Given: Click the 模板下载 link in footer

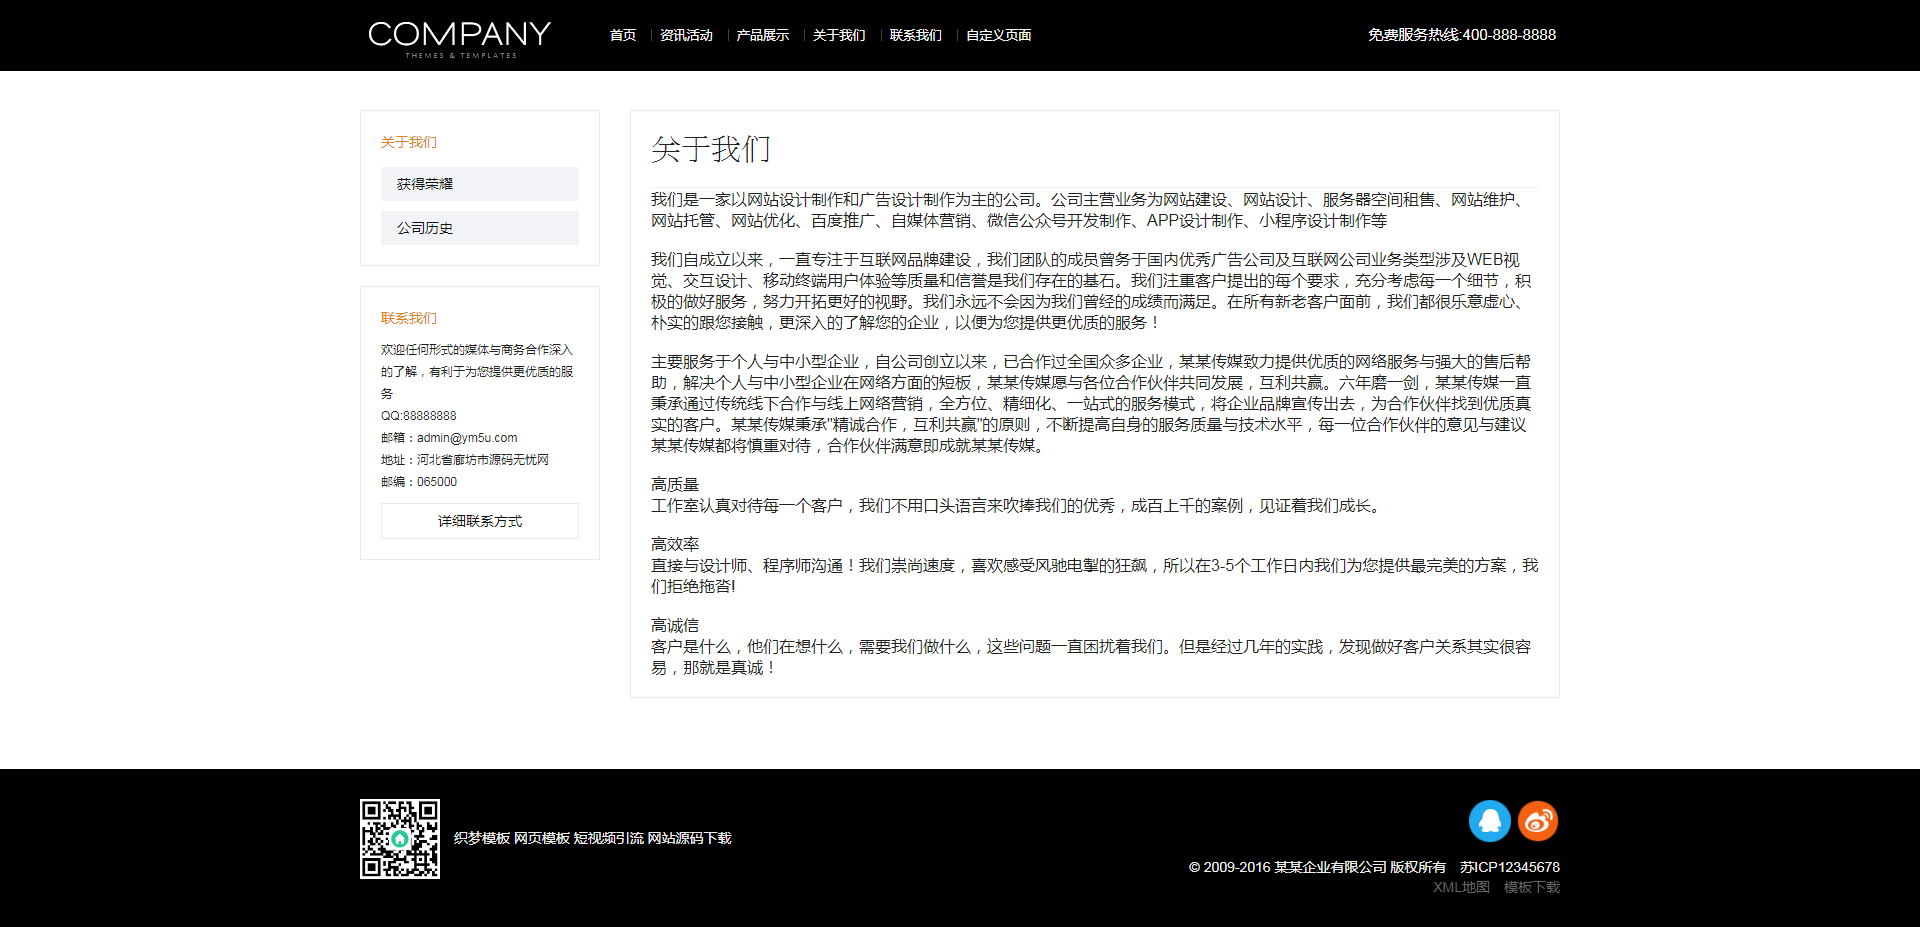Looking at the screenshot, I should point(1532,887).
